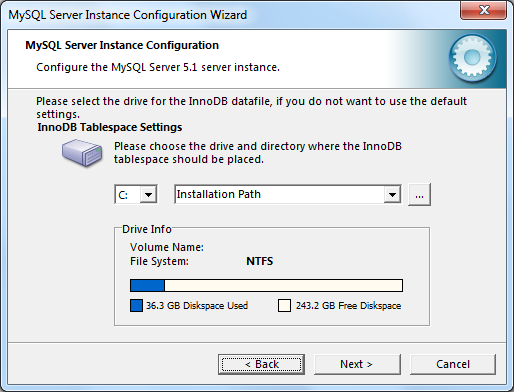Screen dimensions: 514x392
Task: Open the C: drive letter dropdown
Action: 148,194
